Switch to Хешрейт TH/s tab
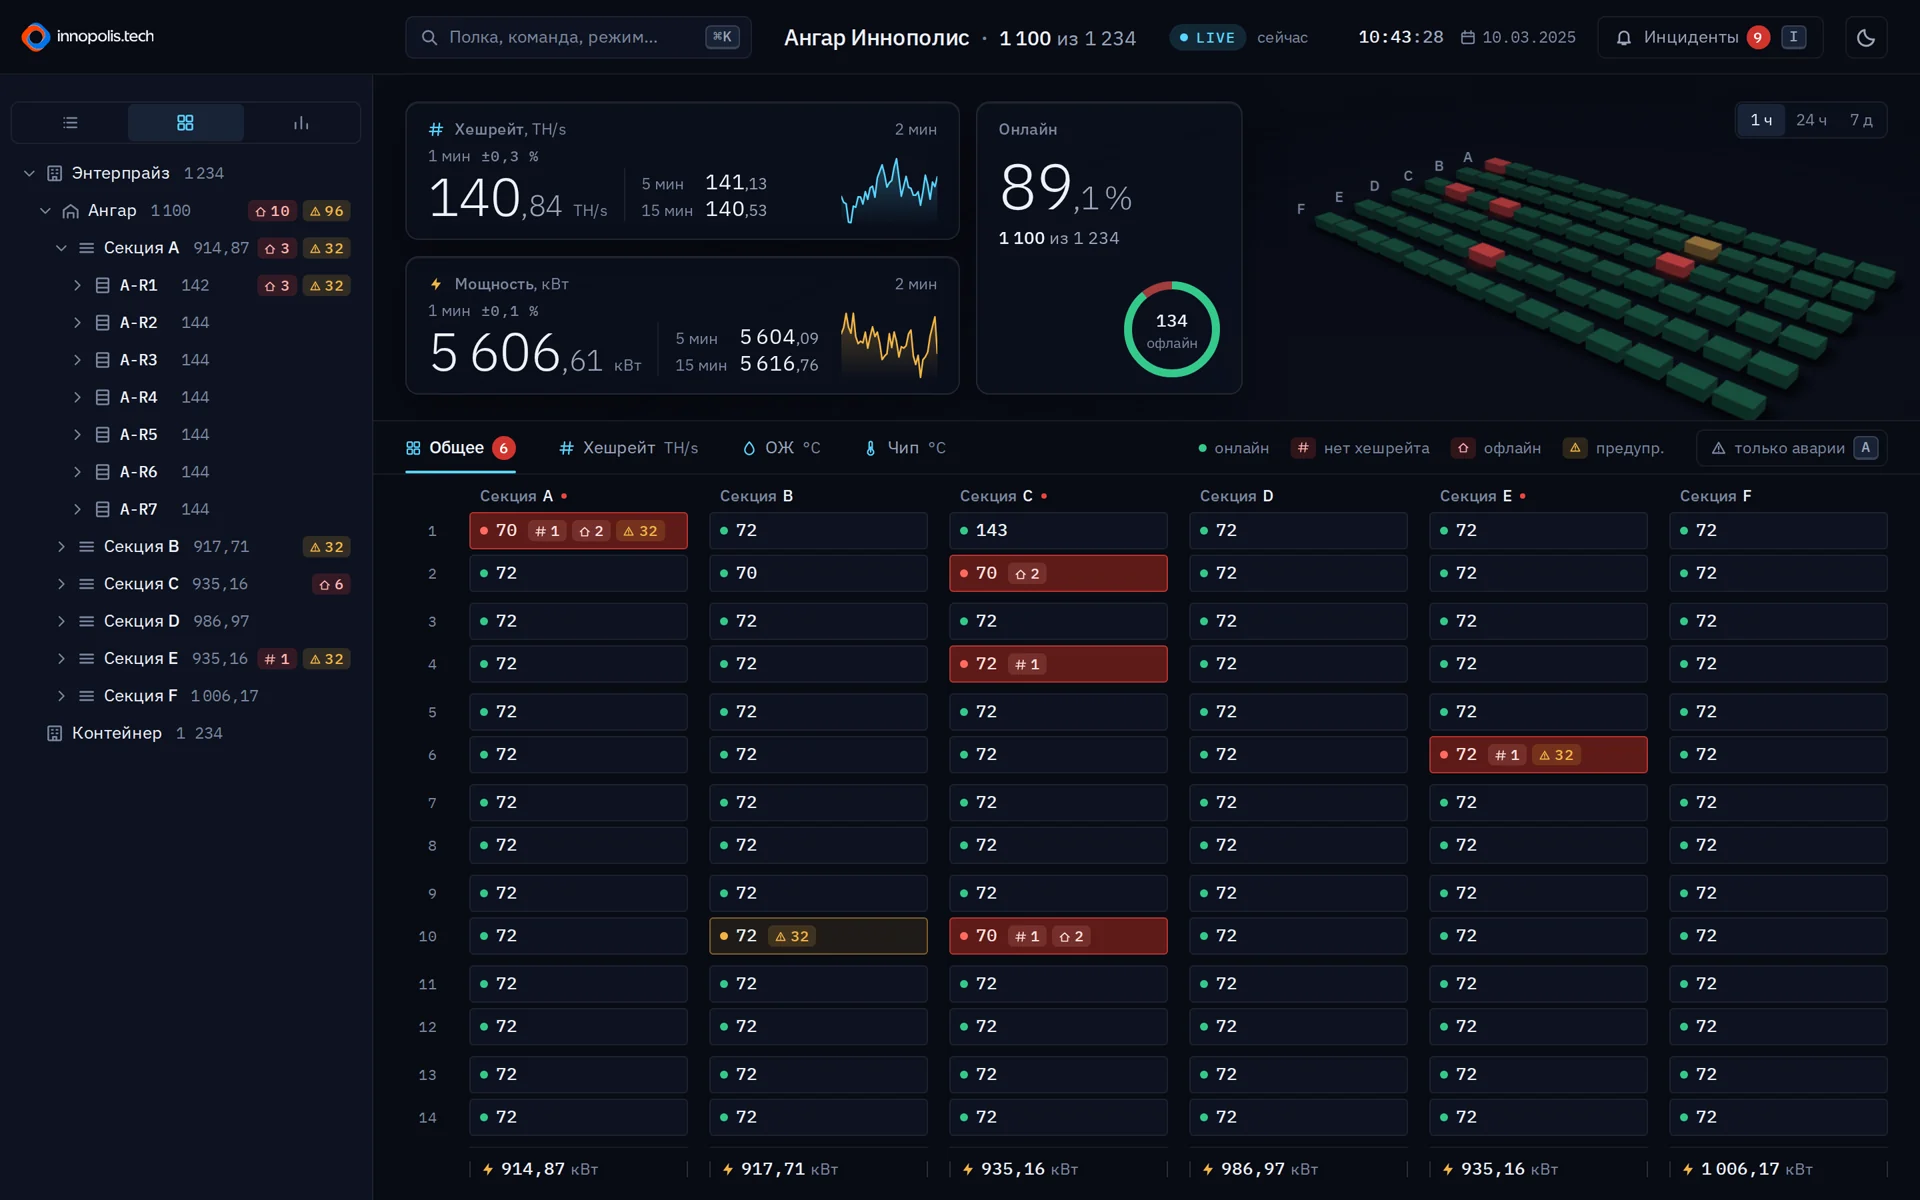Image resolution: width=1920 pixels, height=1200 pixels. click(628, 448)
